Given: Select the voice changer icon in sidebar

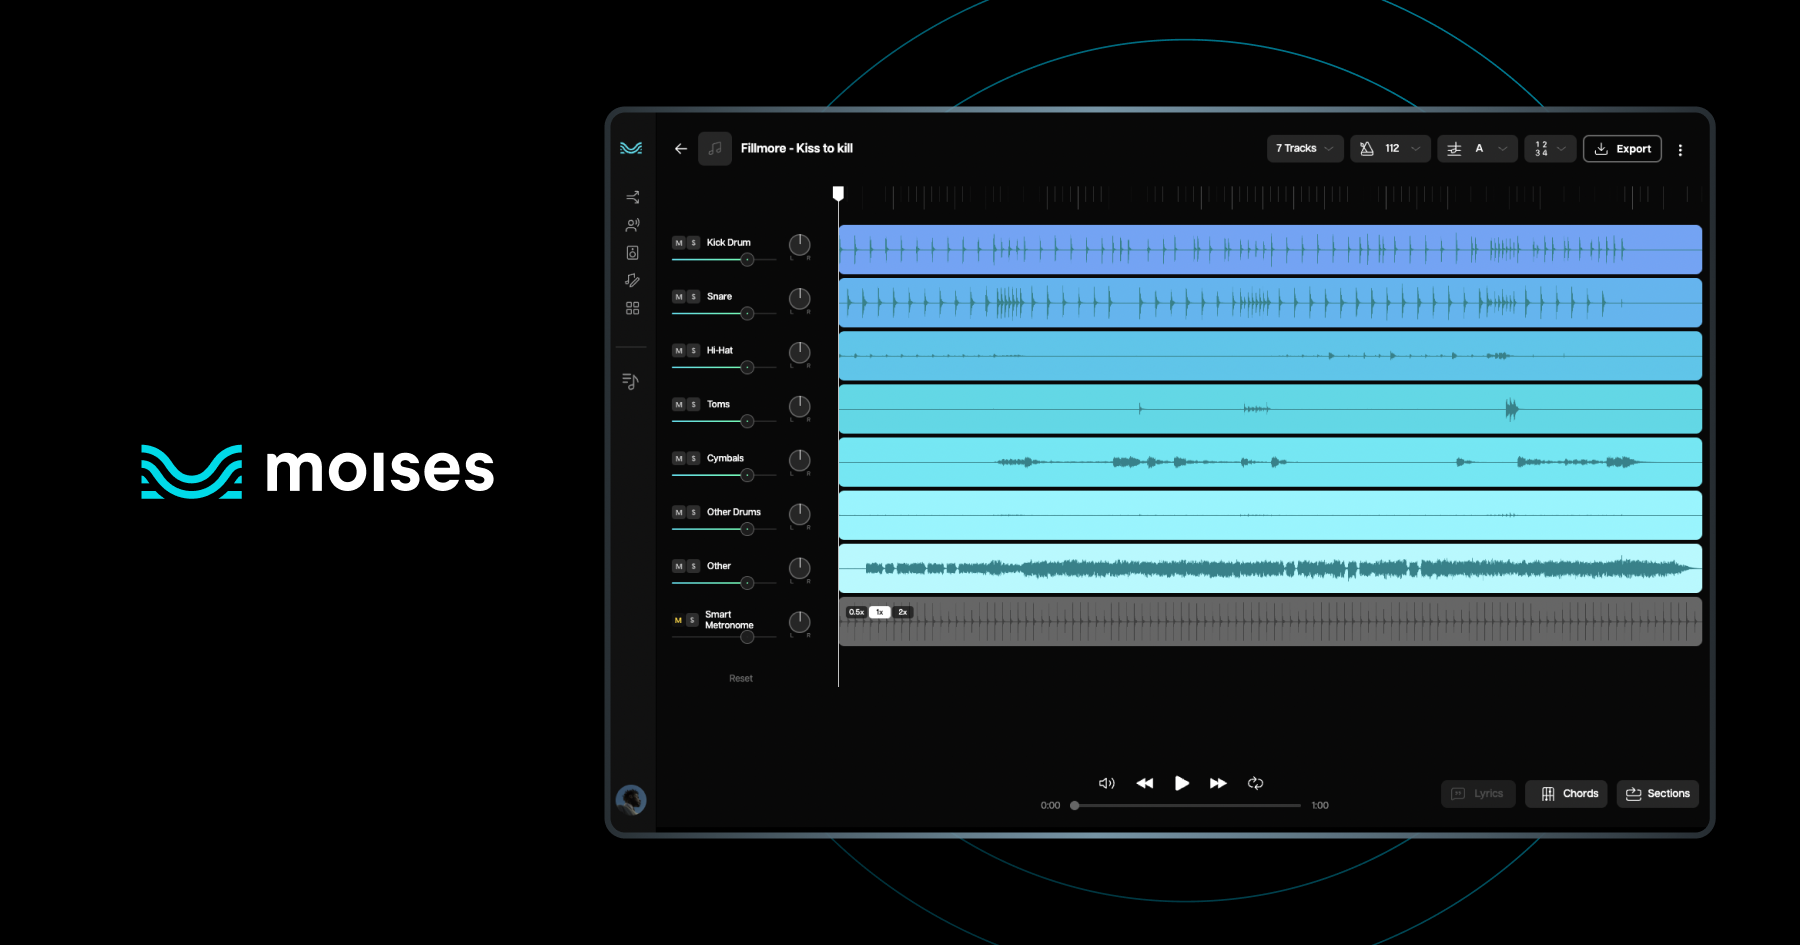Looking at the screenshot, I should point(632,224).
